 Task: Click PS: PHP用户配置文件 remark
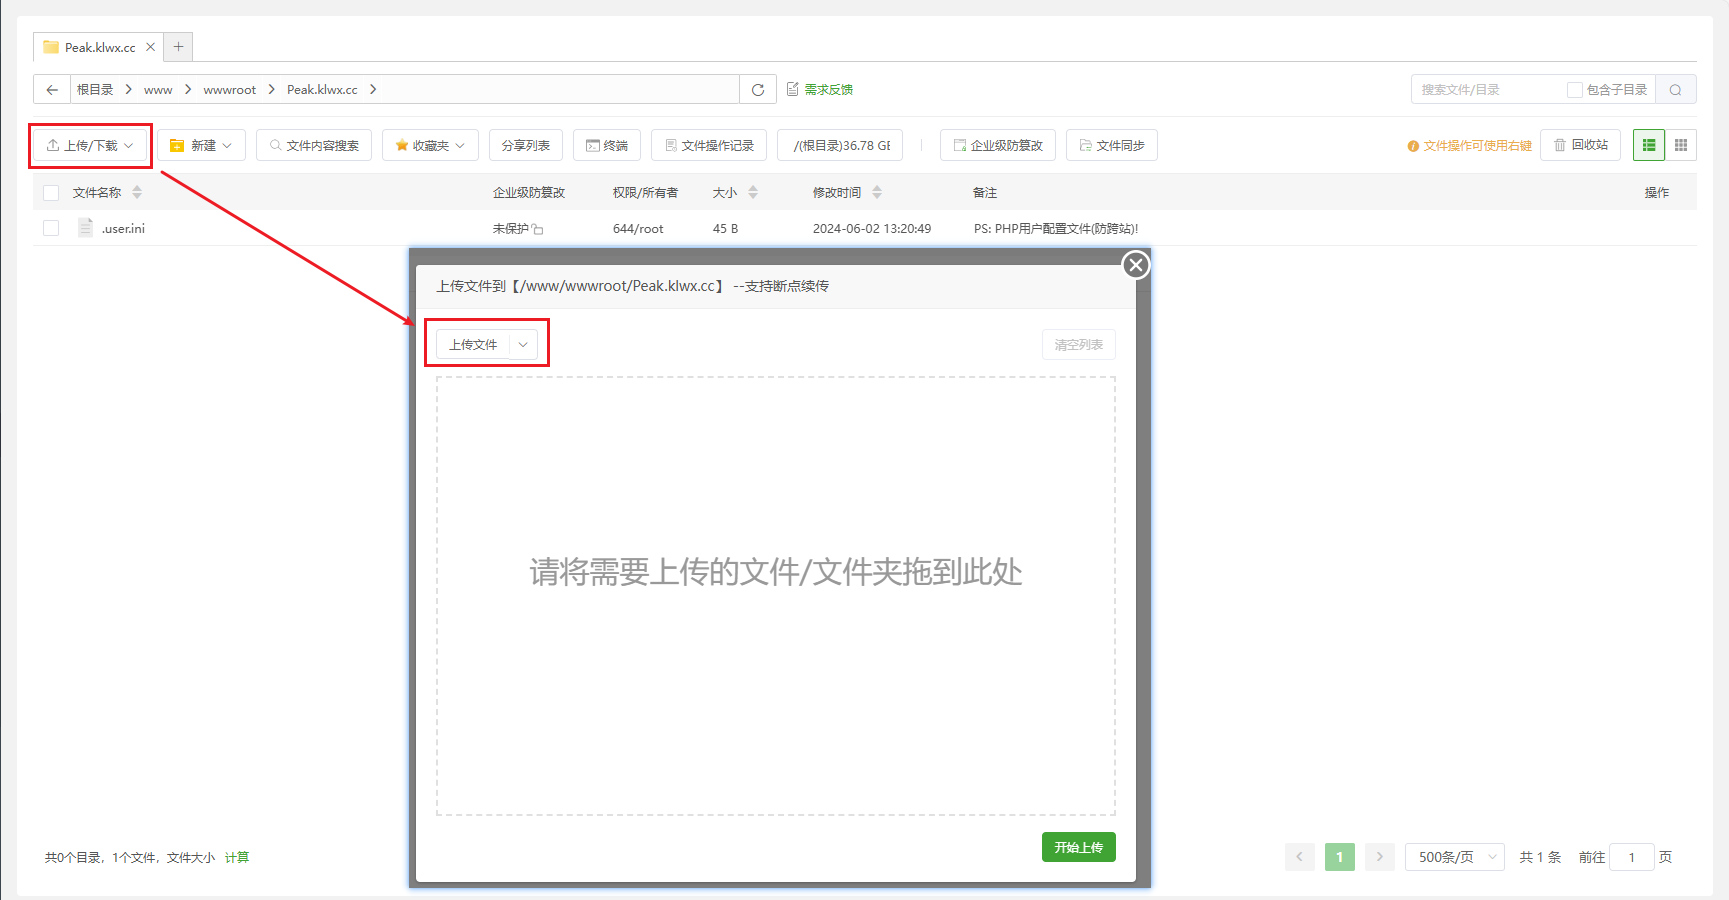[x=1056, y=228]
